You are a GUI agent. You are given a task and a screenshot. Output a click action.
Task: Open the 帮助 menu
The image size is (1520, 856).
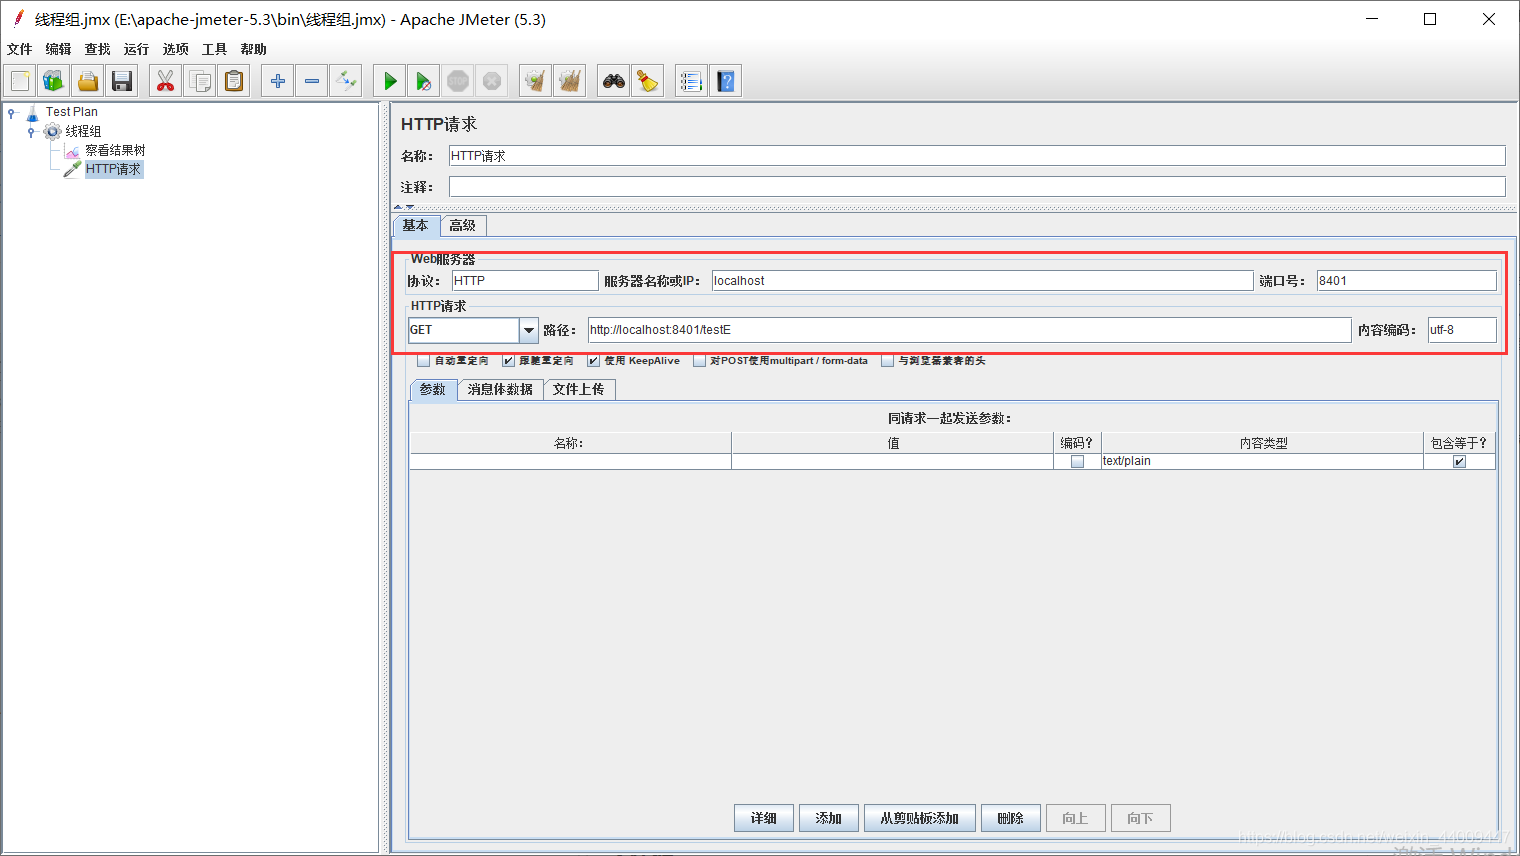pos(253,49)
